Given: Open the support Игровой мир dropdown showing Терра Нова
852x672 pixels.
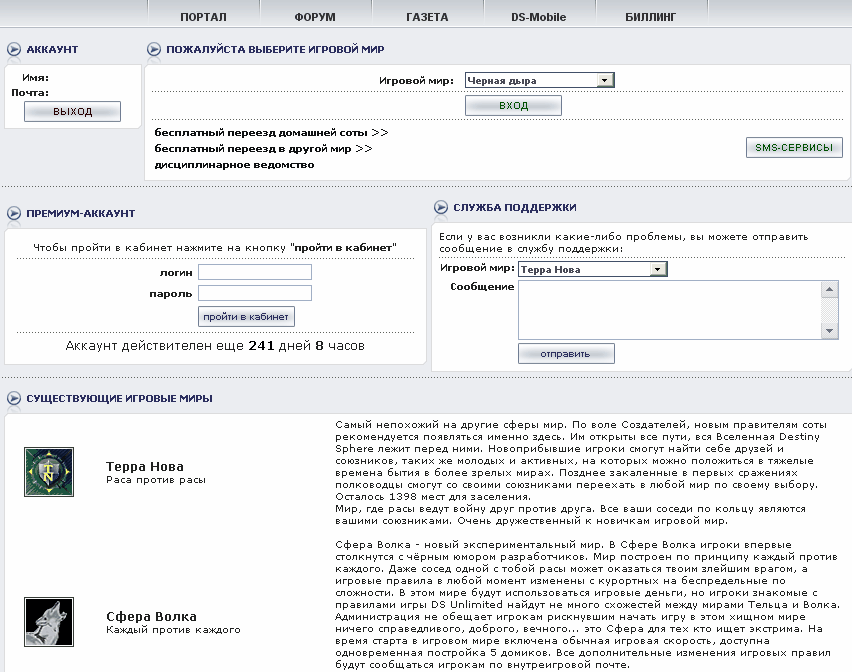Looking at the screenshot, I should [x=592, y=269].
